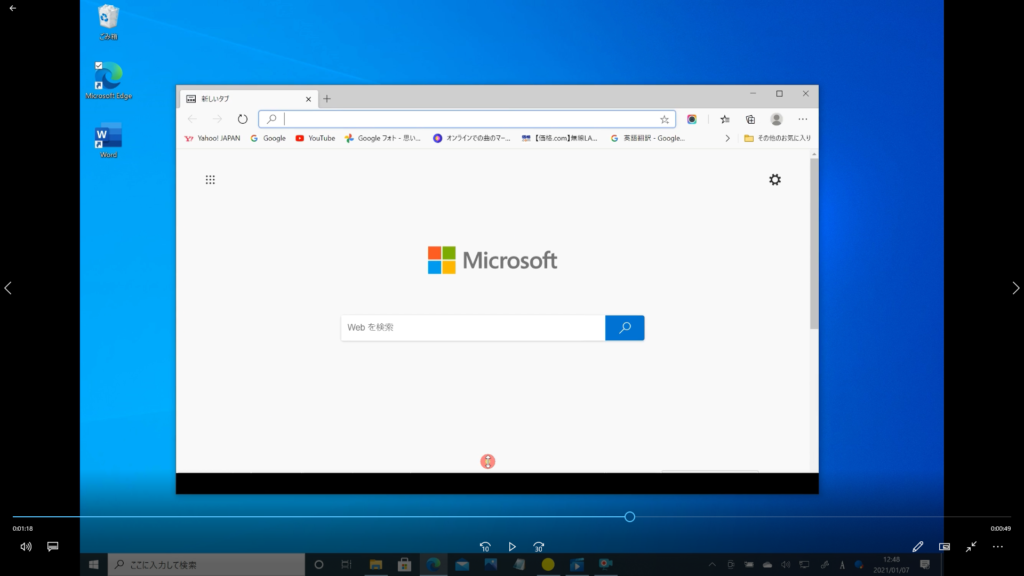The height and width of the screenshot is (576, 1024).
Task: Open the apps grid launcher icon
Action: [x=210, y=180]
